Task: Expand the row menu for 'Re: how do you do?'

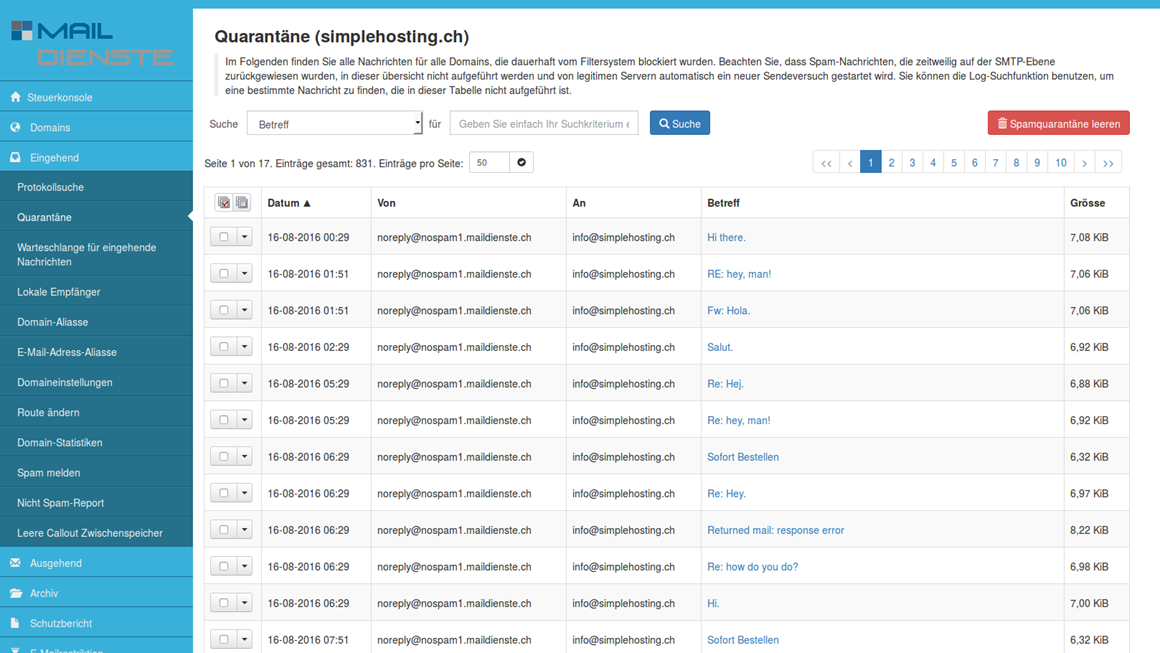Action: coord(245,567)
